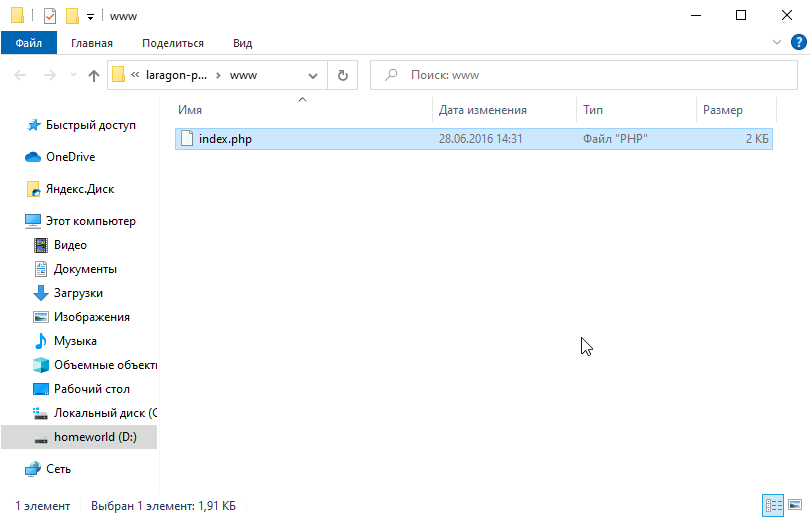Go up one folder level with arrow
This screenshot has width=811, height=518.
tap(94, 75)
